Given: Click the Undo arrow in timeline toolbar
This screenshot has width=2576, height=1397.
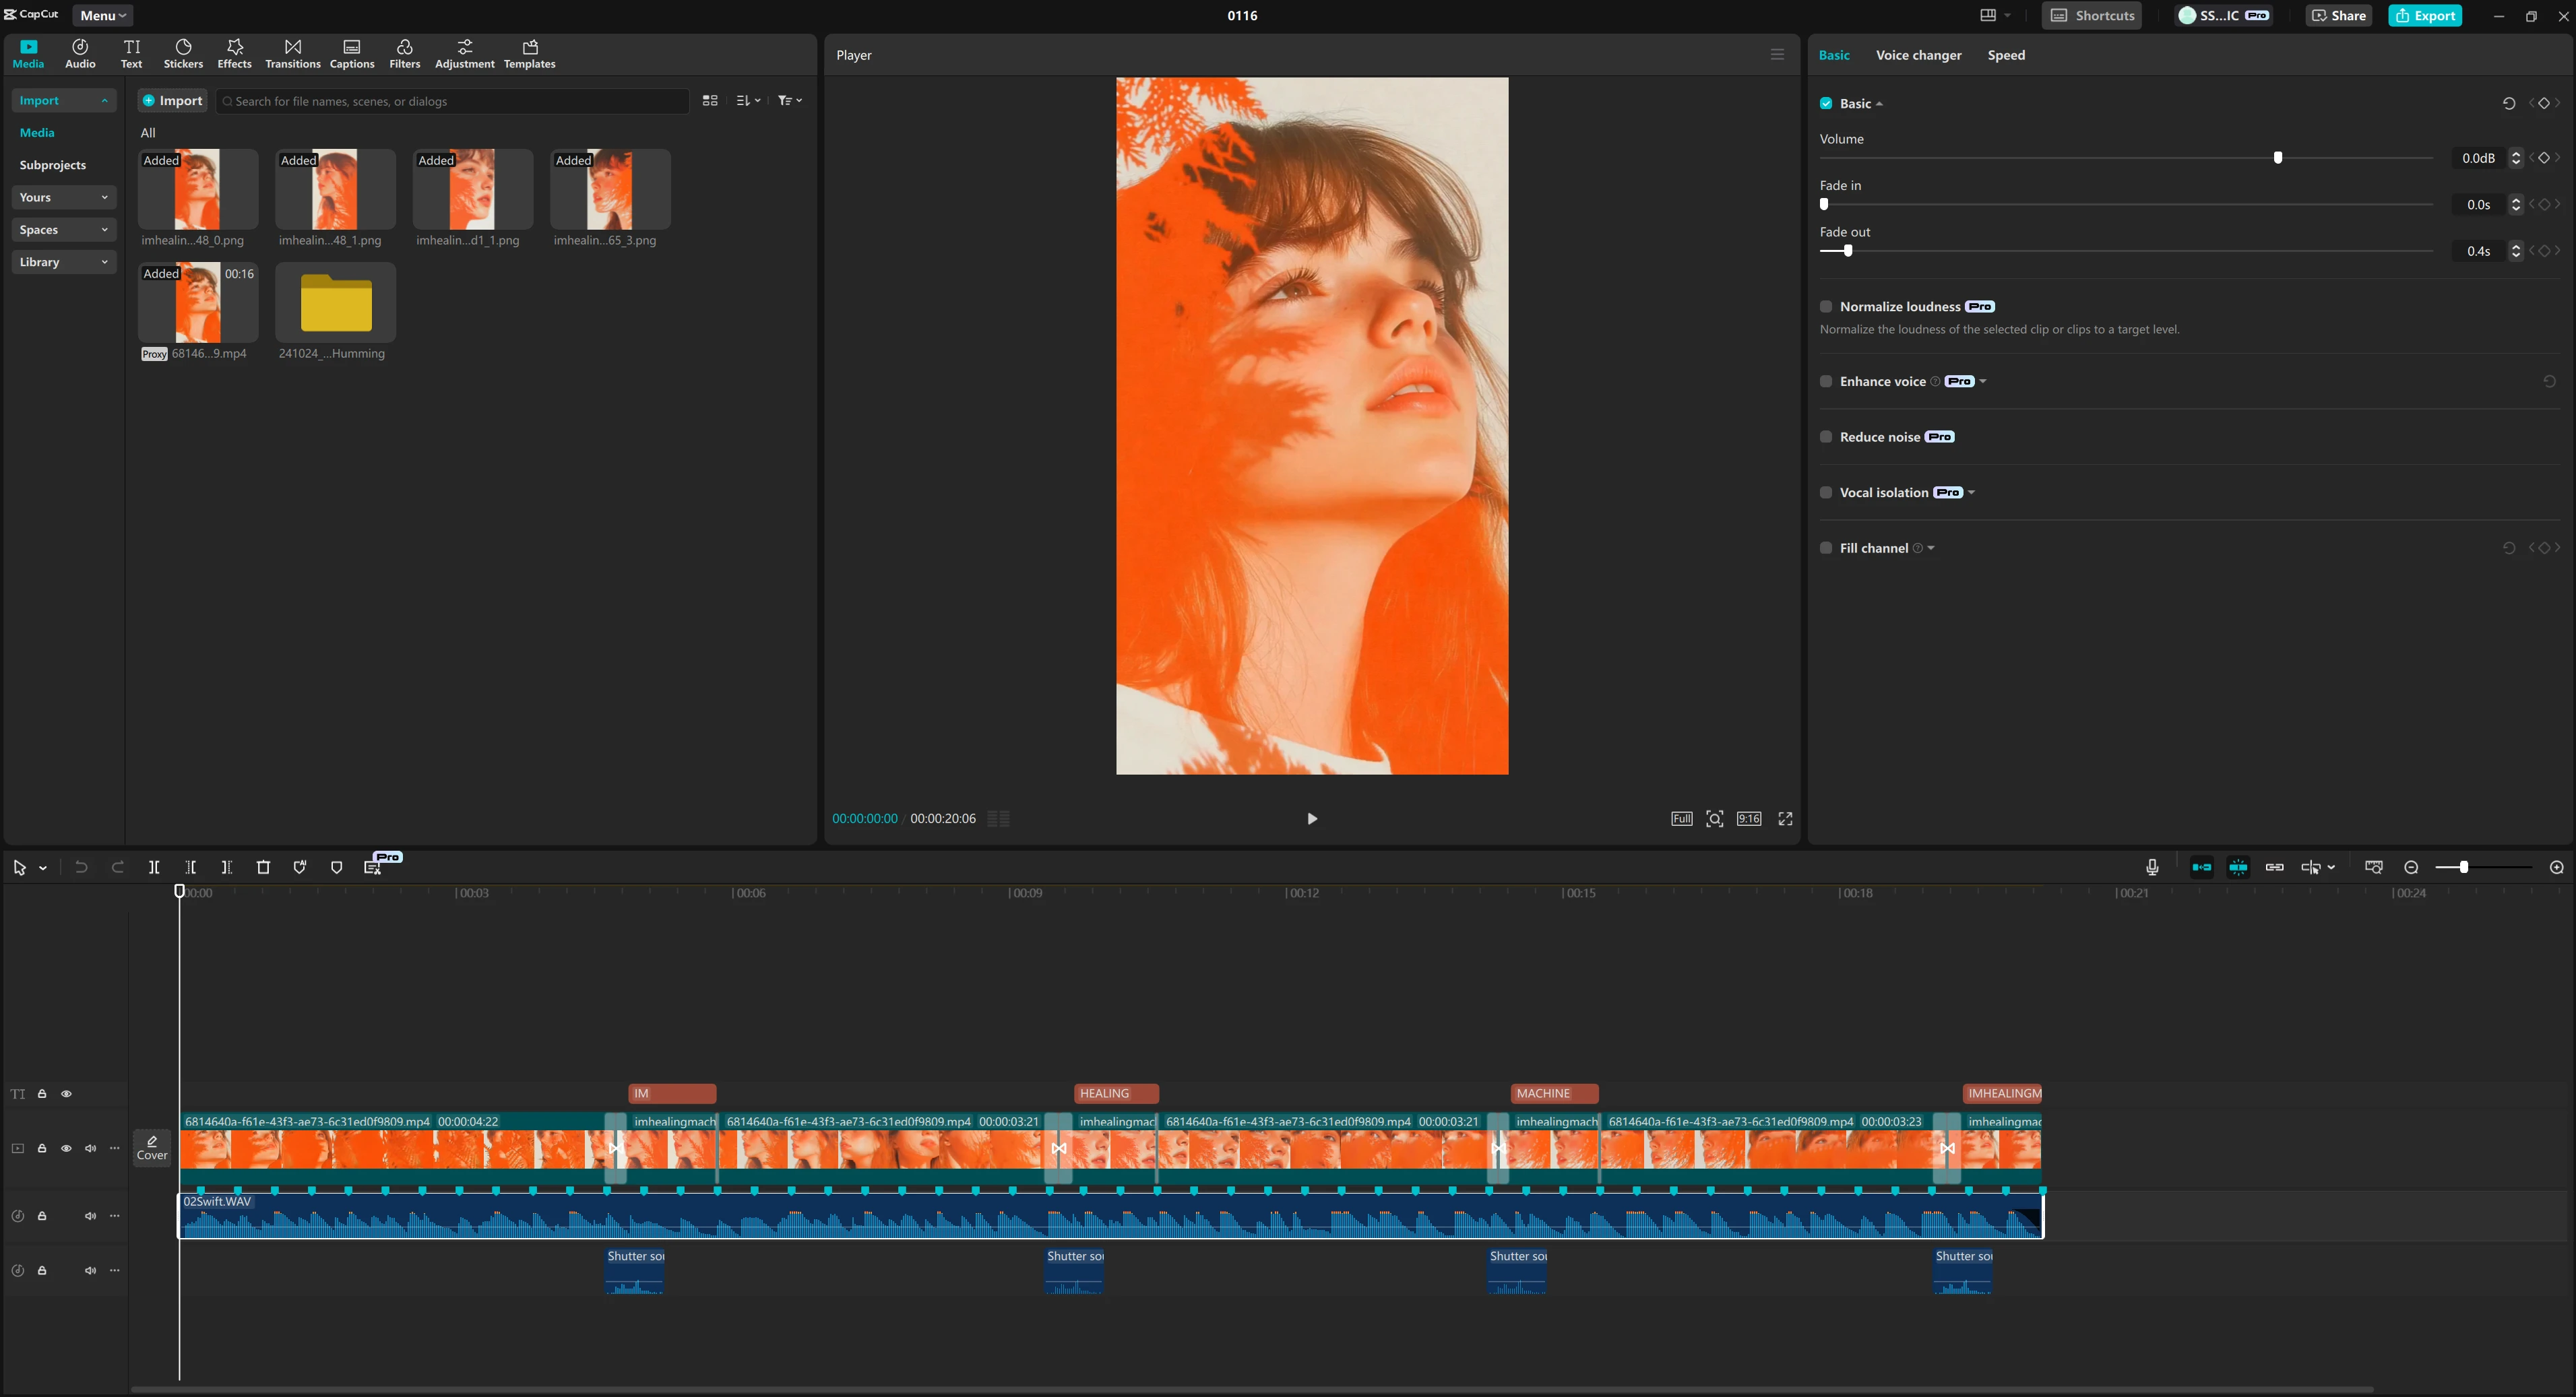Looking at the screenshot, I should [81, 867].
